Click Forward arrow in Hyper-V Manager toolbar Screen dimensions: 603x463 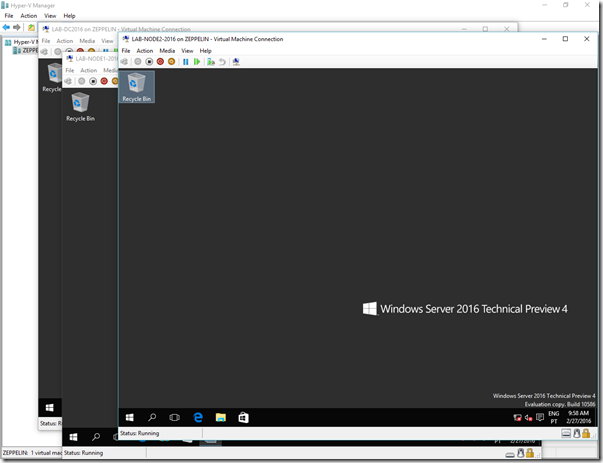[x=17, y=27]
